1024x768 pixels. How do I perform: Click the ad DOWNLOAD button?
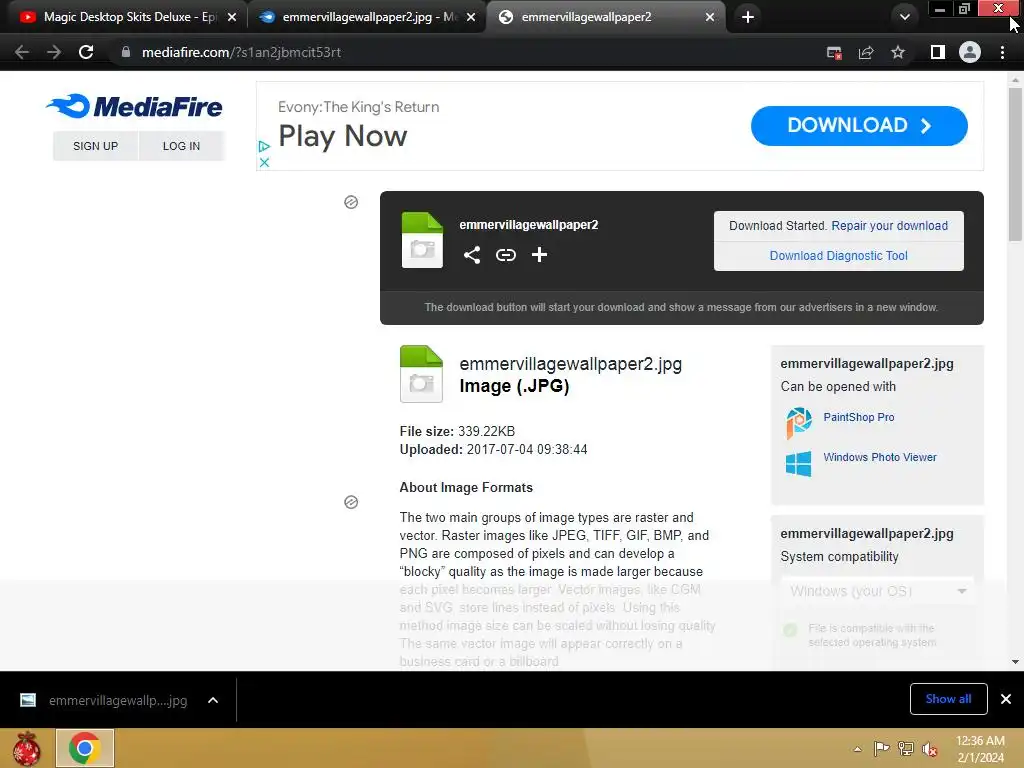tap(859, 125)
